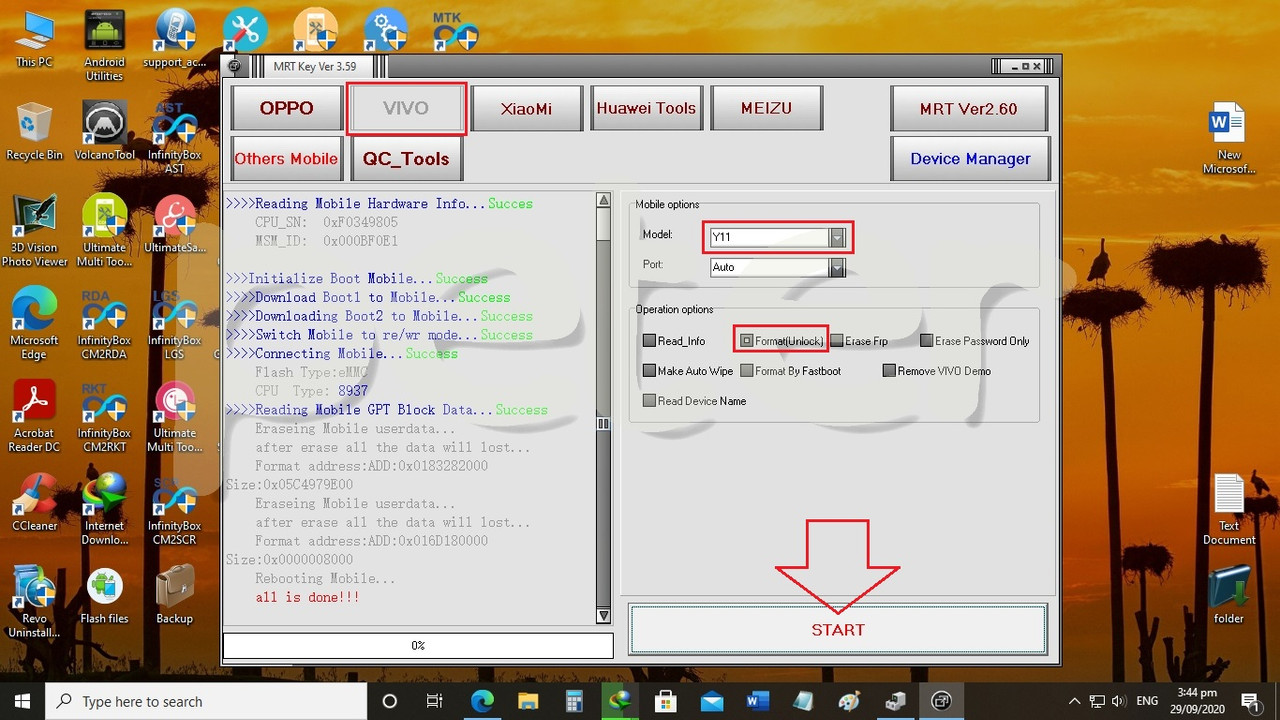Screen dimensions: 1280x720
Task: Click the 'all is done!!!' log line
Action: [x=307, y=597]
